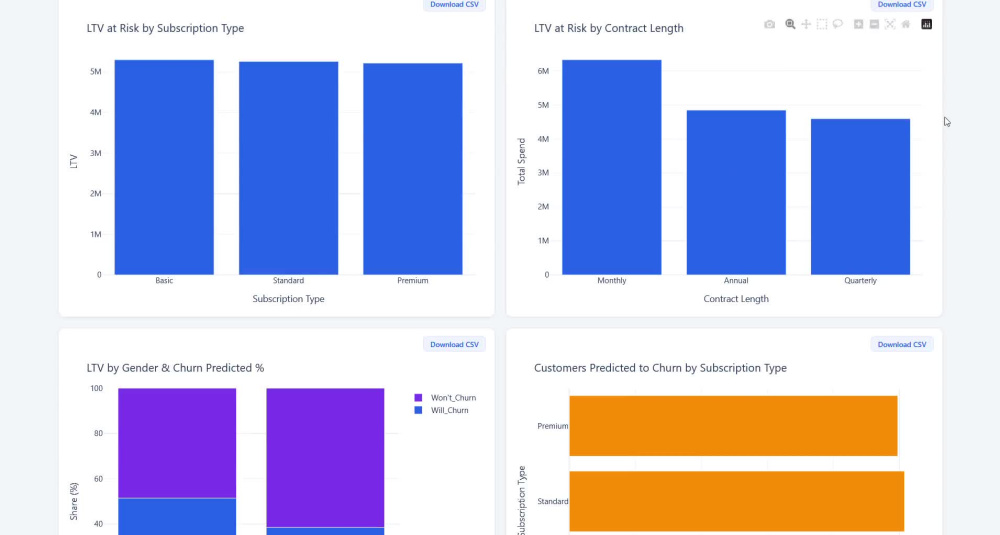The width and height of the screenshot is (1000, 535).
Task: Click the 'Quarterly' x-axis tick label
Action: [x=860, y=281]
